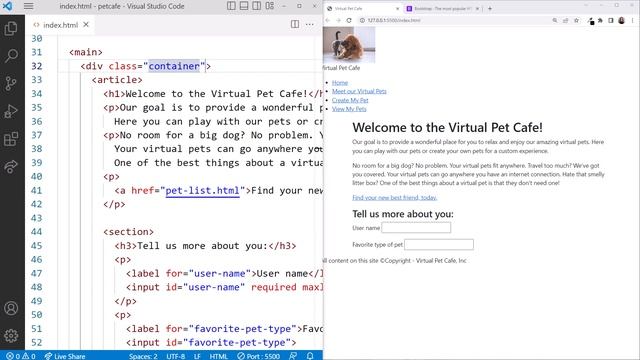
Task: Toggle secondary side bar layout button
Action: pos(257,6)
